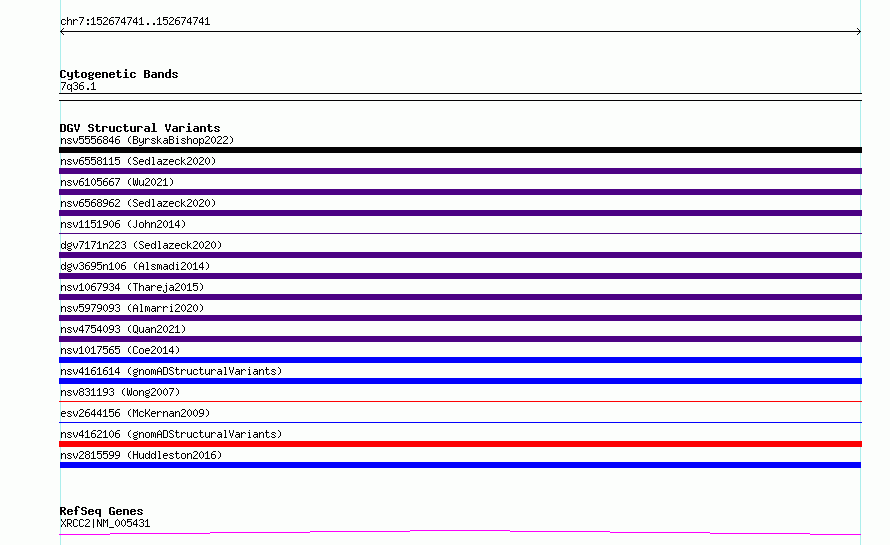
Task: Open variant nsv5979093 (Almarri2020) label
Action: pyautogui.click(x=132, y=308)
